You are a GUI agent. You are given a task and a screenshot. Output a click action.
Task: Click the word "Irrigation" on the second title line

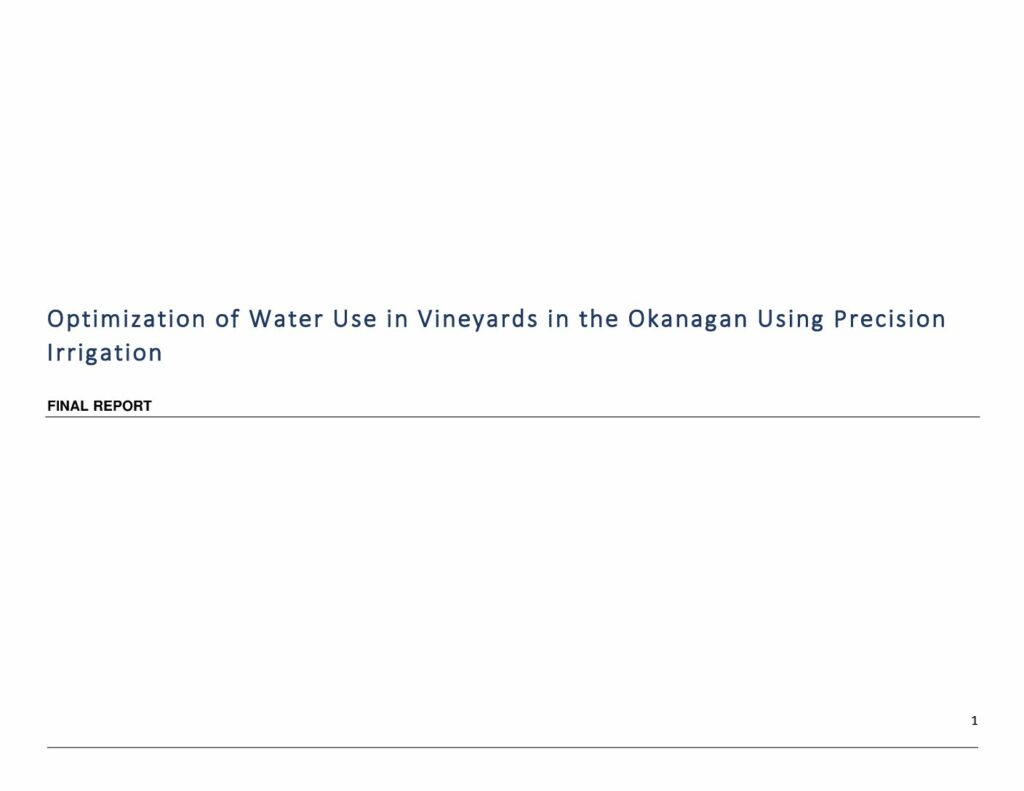pyautogui.click(x=104, y=353)
